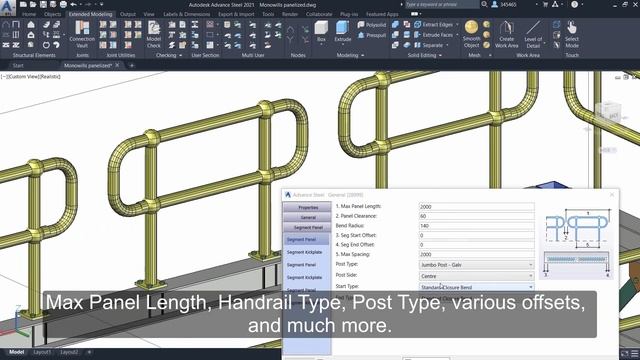Open the Autodesk App Store cart icon

(x=545, y=4)
